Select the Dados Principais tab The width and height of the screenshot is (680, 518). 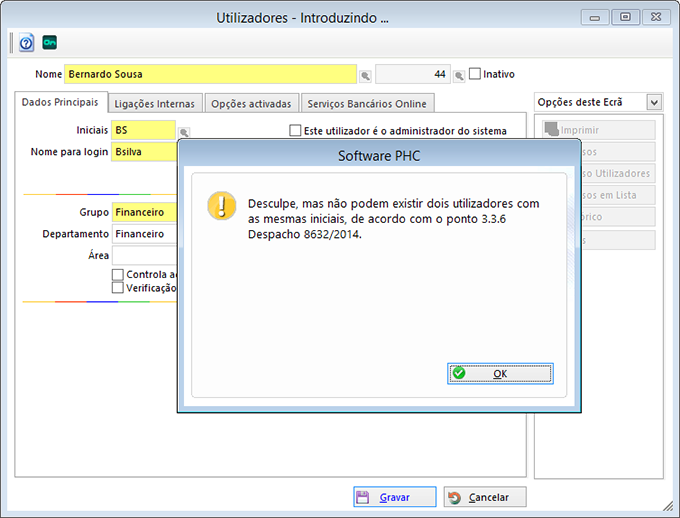(60, 102)
